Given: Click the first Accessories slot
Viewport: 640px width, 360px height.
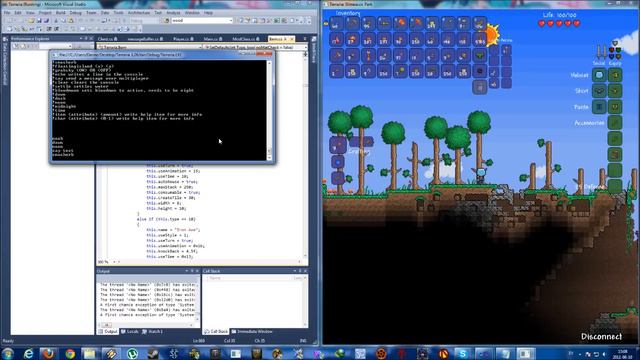Looking at the screenshot, I should [x=615, y=123].
